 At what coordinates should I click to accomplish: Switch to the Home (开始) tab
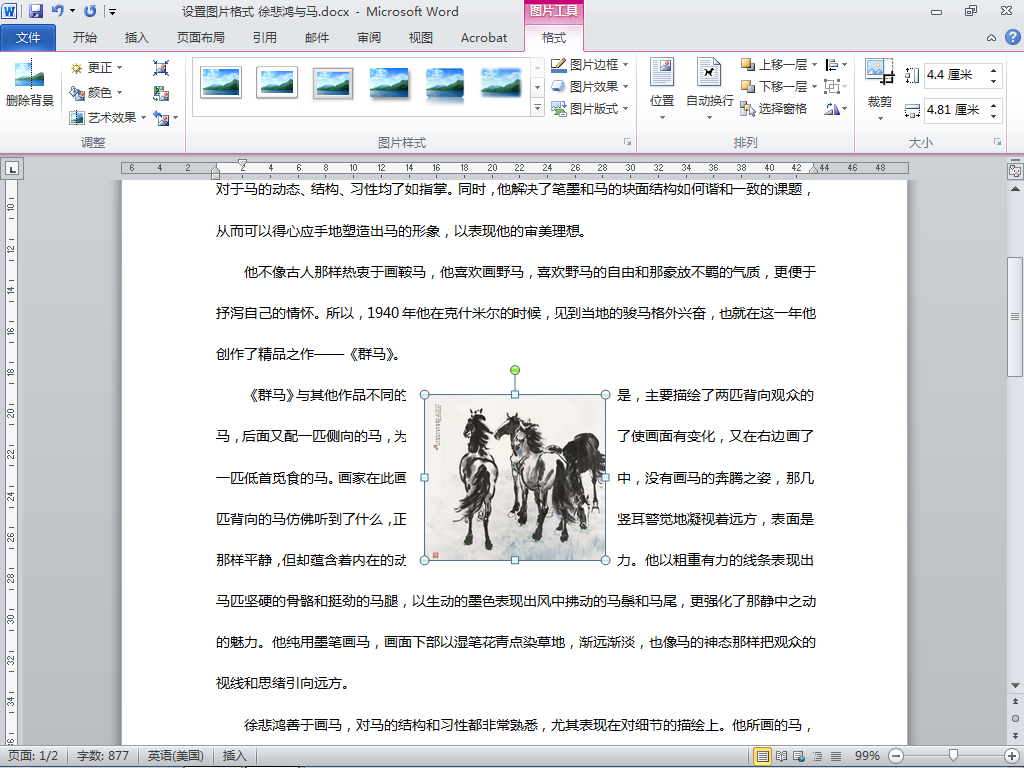point(85,37)
